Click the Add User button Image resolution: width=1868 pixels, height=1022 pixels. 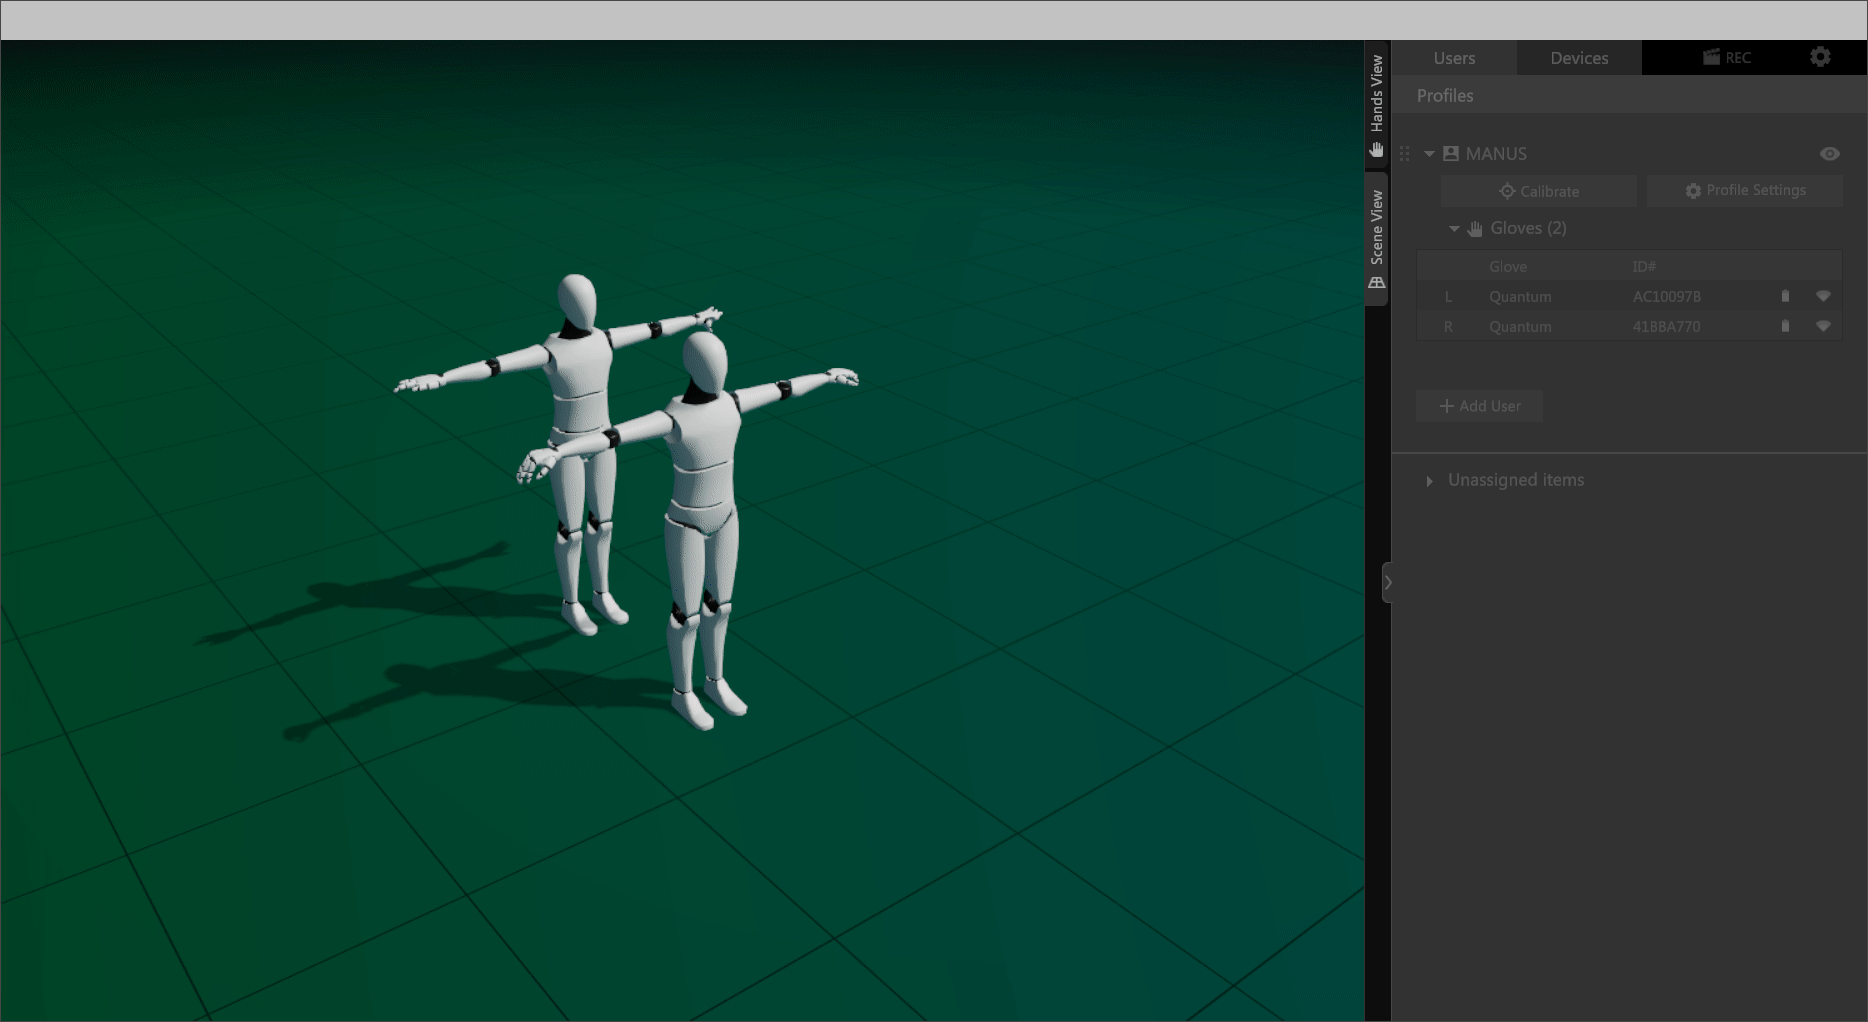click(1479, 406)
